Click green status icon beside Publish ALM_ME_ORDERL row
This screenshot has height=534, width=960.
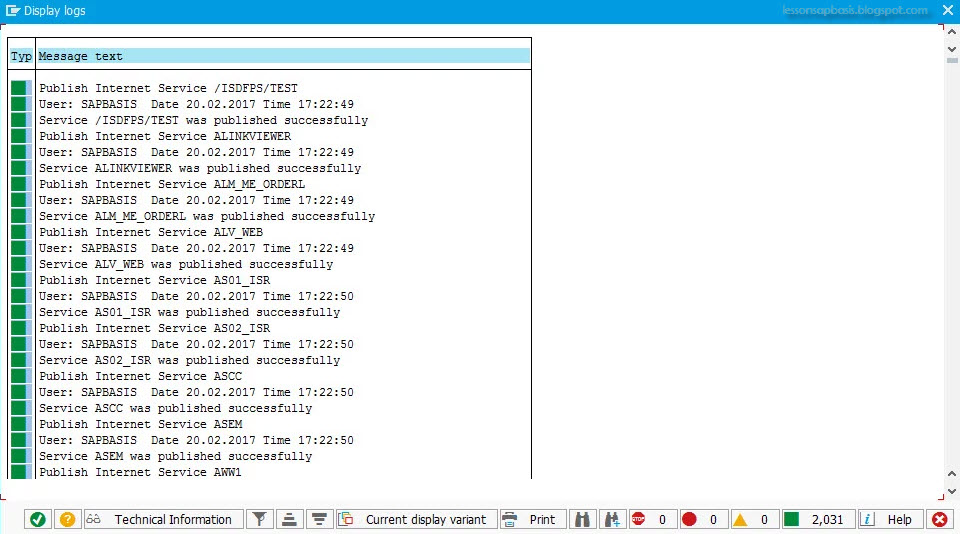tap(19, 184)
